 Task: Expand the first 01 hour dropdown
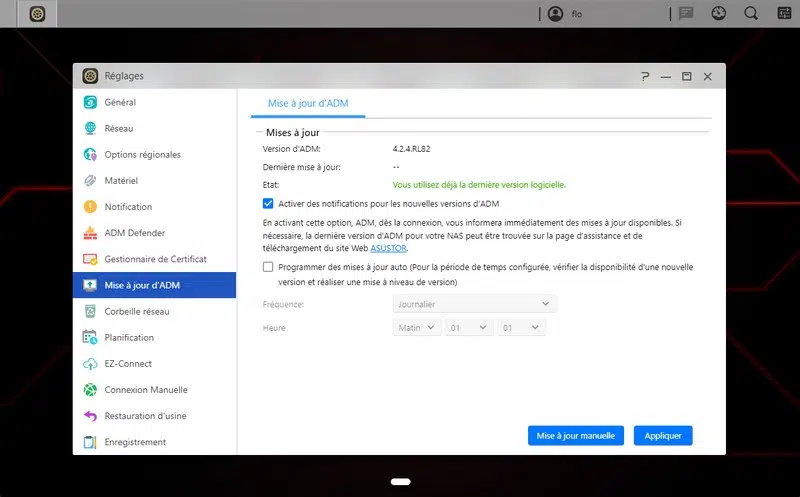tap(468, 327)
